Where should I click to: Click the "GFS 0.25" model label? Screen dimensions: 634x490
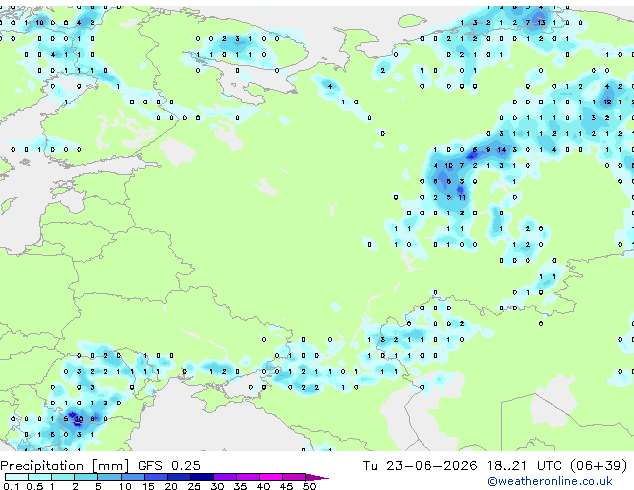click(x=169, y=466)
